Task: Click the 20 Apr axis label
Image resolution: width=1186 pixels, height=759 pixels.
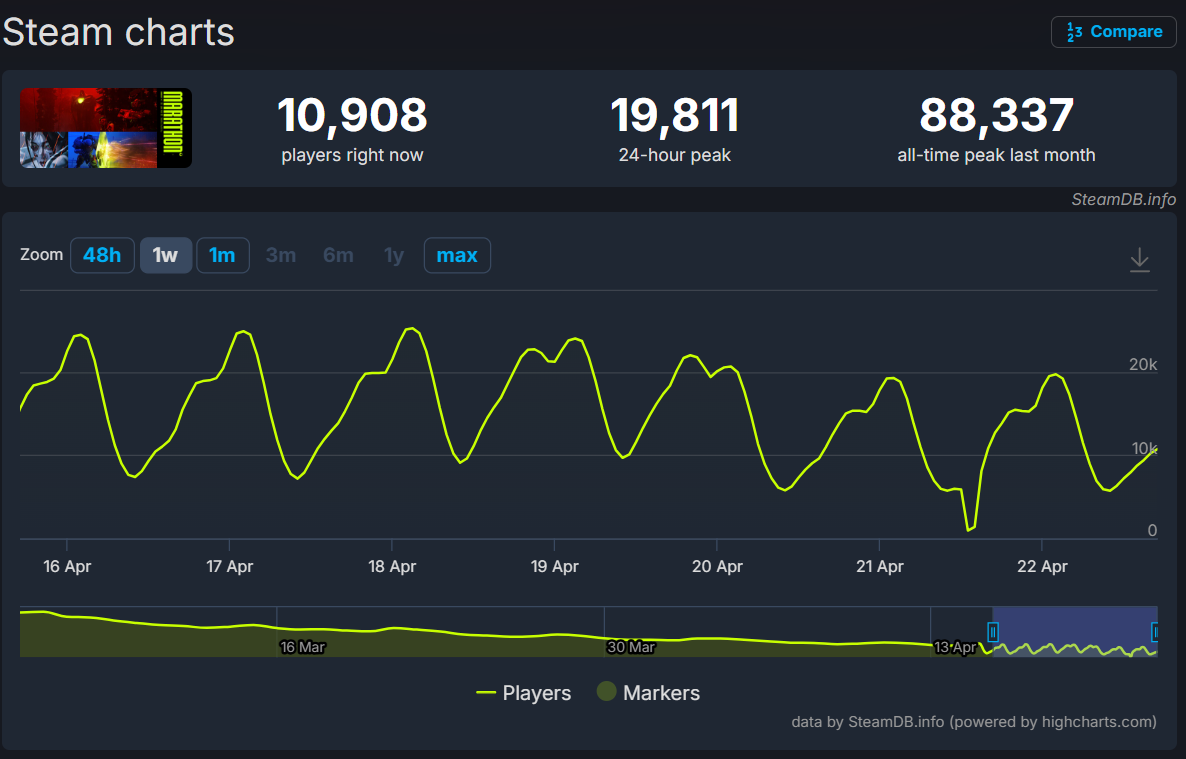Action: tap(717, 566)
